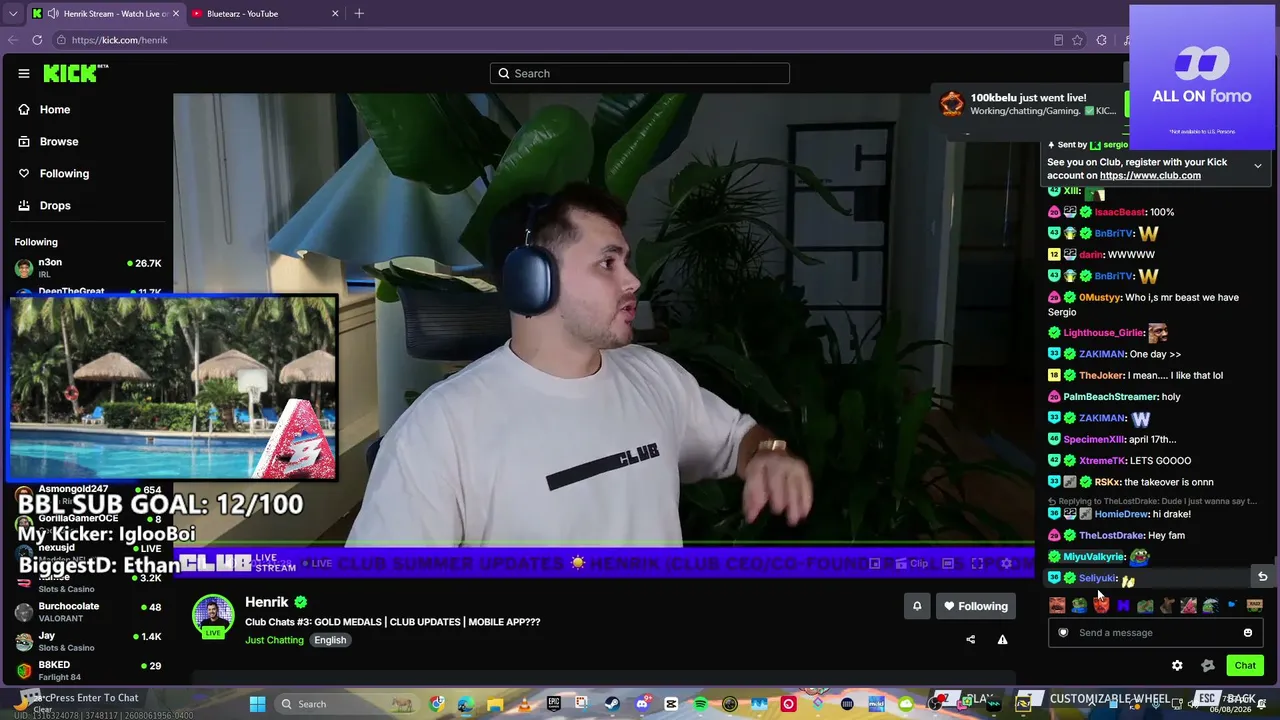1280x720 pixels.
Task: Open video player settings gear
Action: coord(1006,563)
